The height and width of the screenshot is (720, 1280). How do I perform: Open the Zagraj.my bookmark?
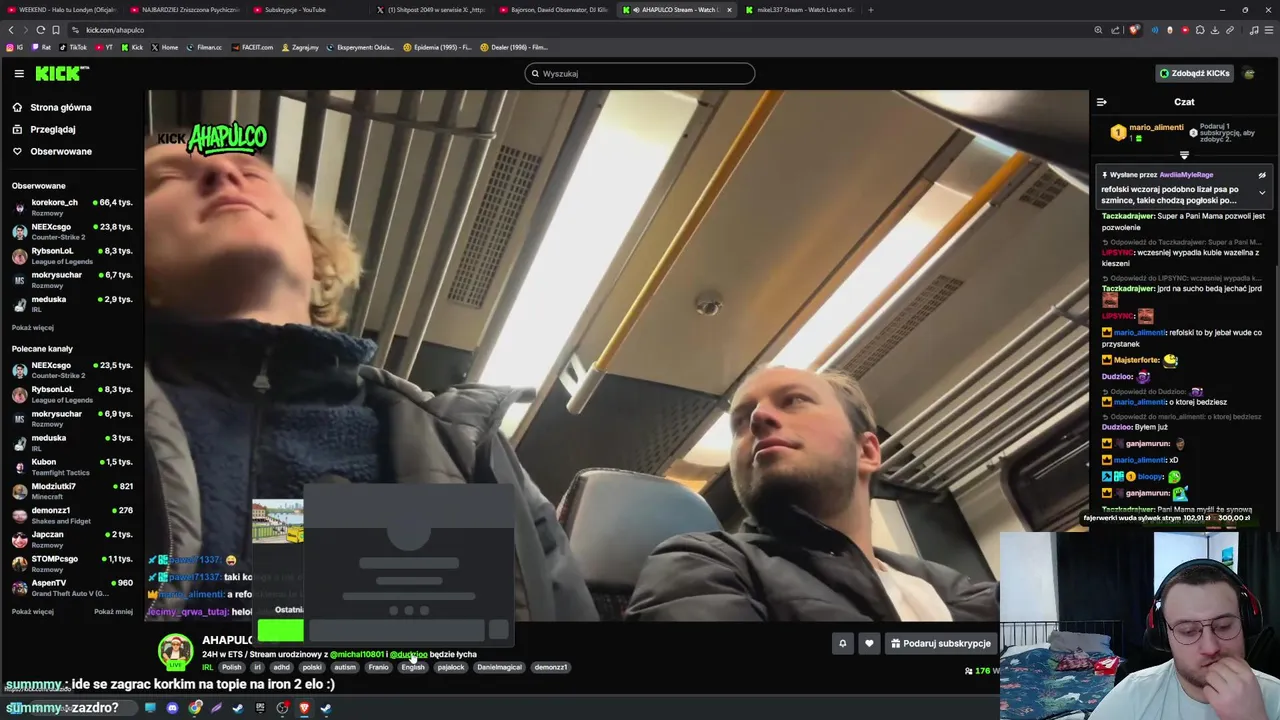click(x=299, y=47)
